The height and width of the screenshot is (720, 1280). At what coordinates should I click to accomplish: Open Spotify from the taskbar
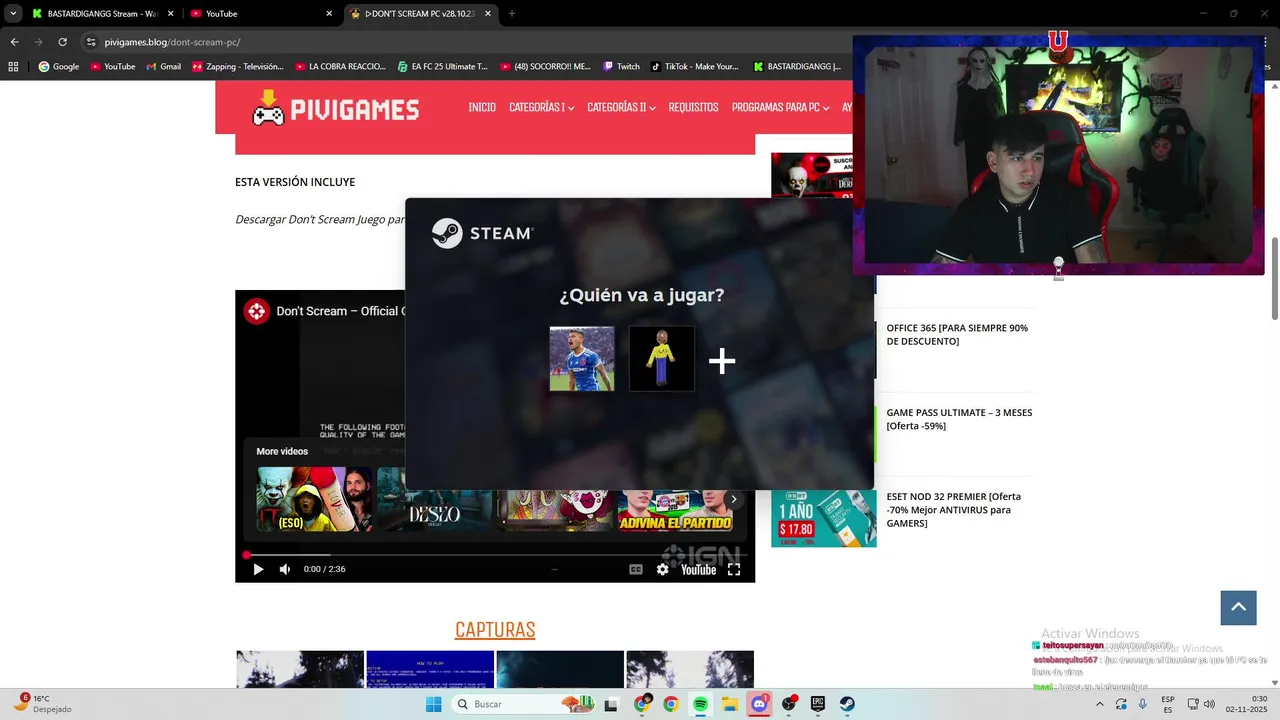(x=700, y=704)
